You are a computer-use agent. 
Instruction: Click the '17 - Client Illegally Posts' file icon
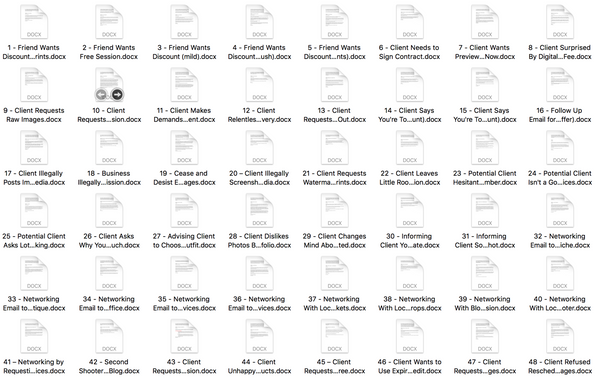pos(34,147)
